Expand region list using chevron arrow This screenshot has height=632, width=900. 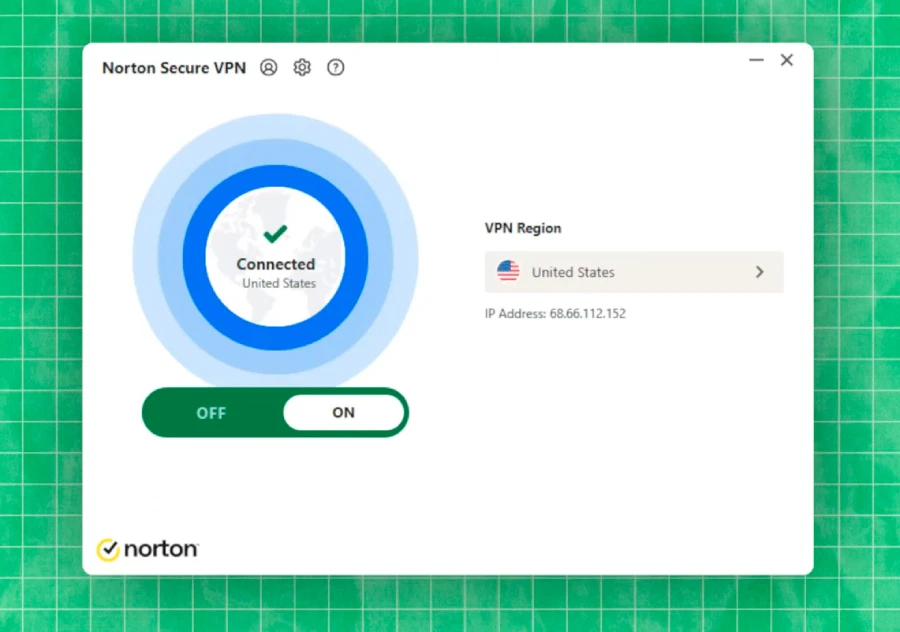click(x=759, y=272)
